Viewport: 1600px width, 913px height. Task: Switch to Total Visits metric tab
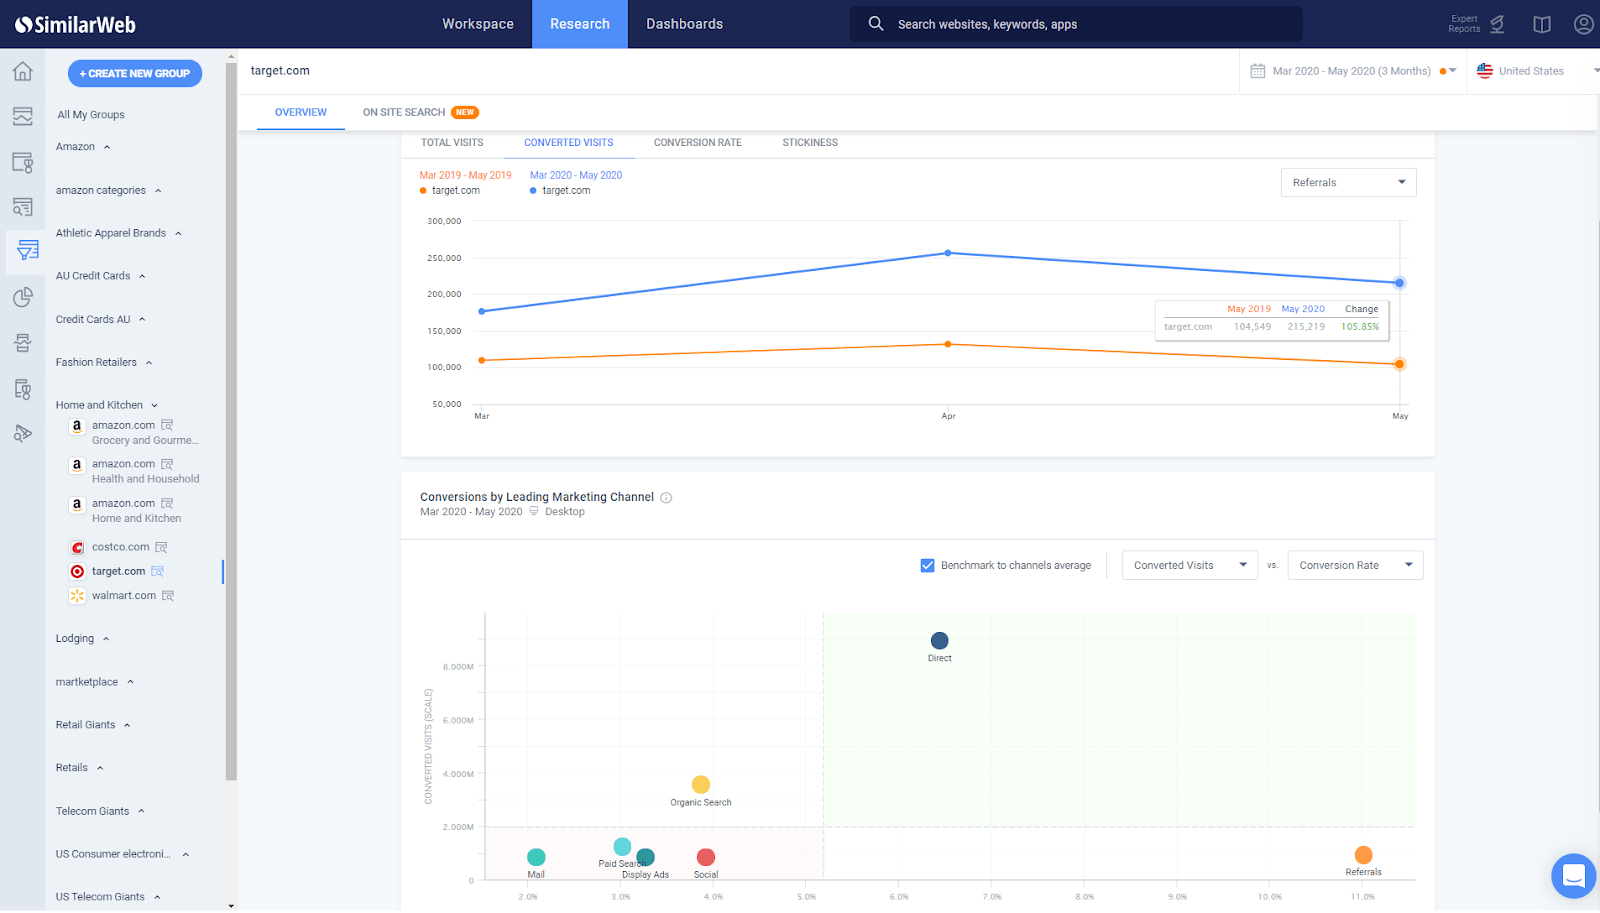click(x=452, y=143)
